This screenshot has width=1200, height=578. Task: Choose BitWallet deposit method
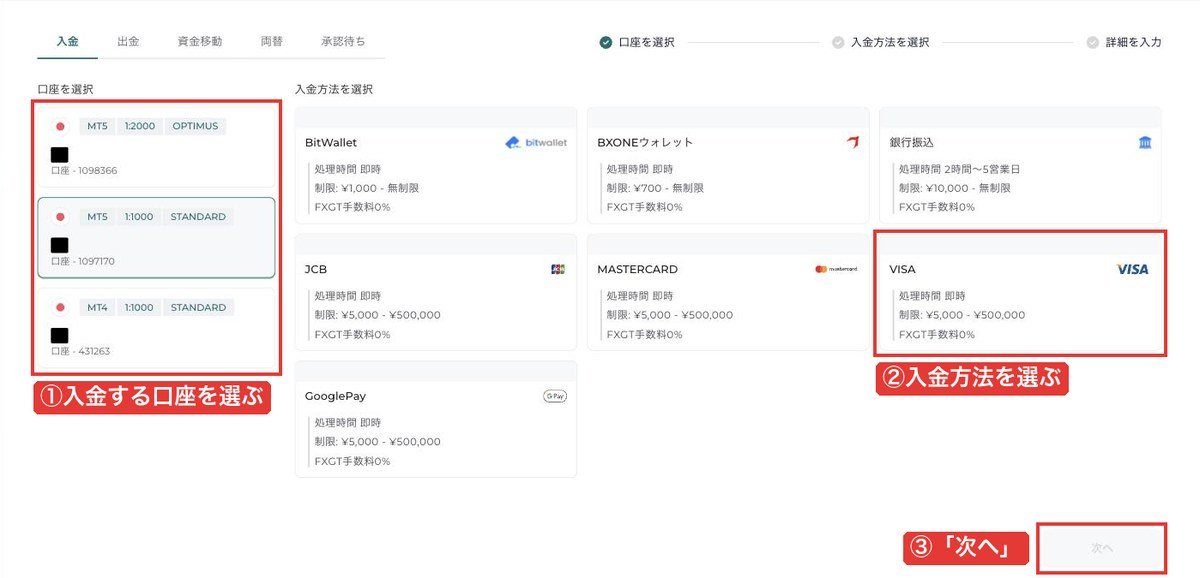coord(436,165)
